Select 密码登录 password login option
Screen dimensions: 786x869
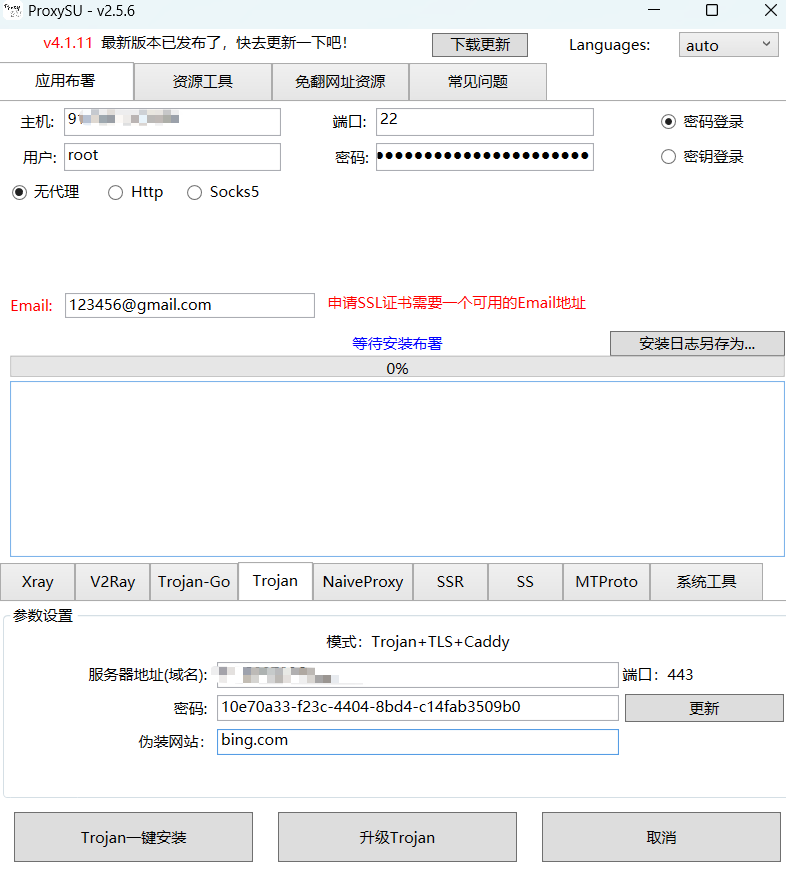point(669,122)
